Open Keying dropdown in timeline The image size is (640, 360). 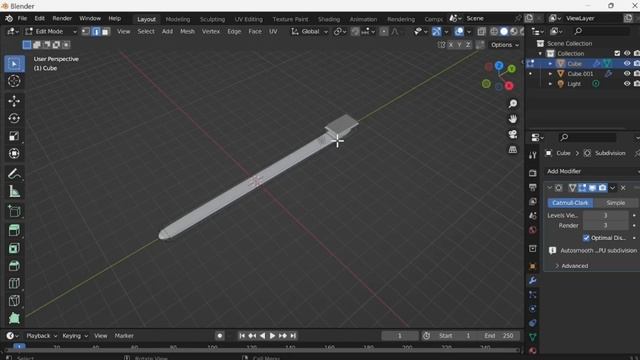pyautogui.click(x=75, y=336)
